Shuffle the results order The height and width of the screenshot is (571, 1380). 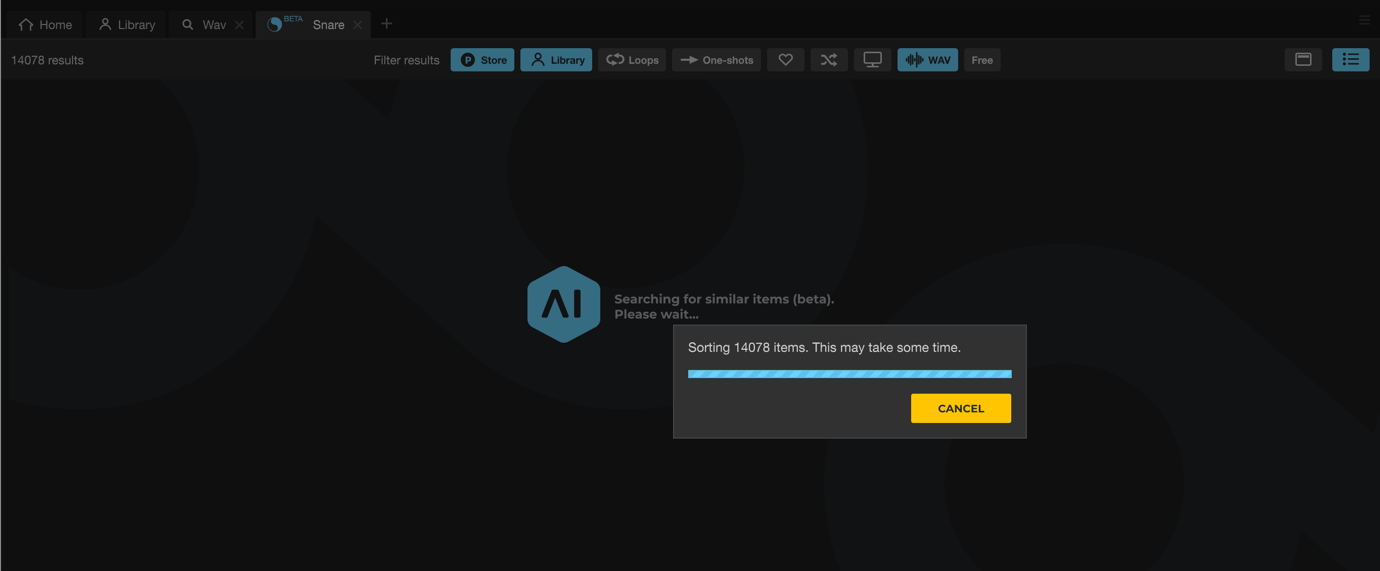[829, 60]
